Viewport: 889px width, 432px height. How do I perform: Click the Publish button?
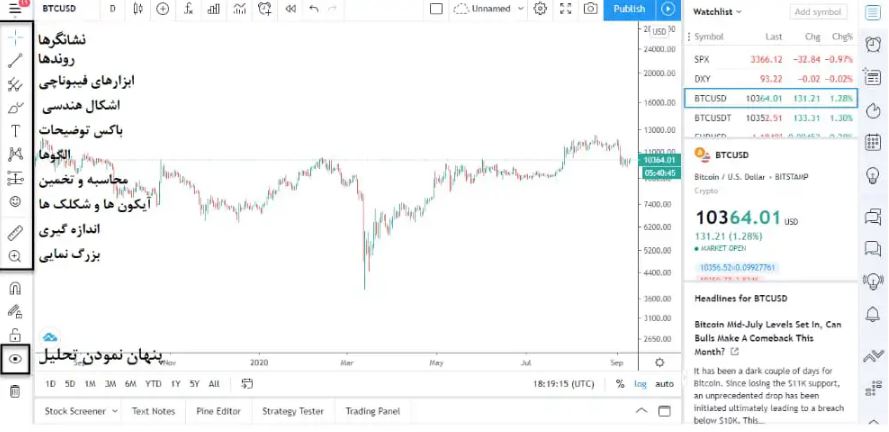[x=629, y=9]
